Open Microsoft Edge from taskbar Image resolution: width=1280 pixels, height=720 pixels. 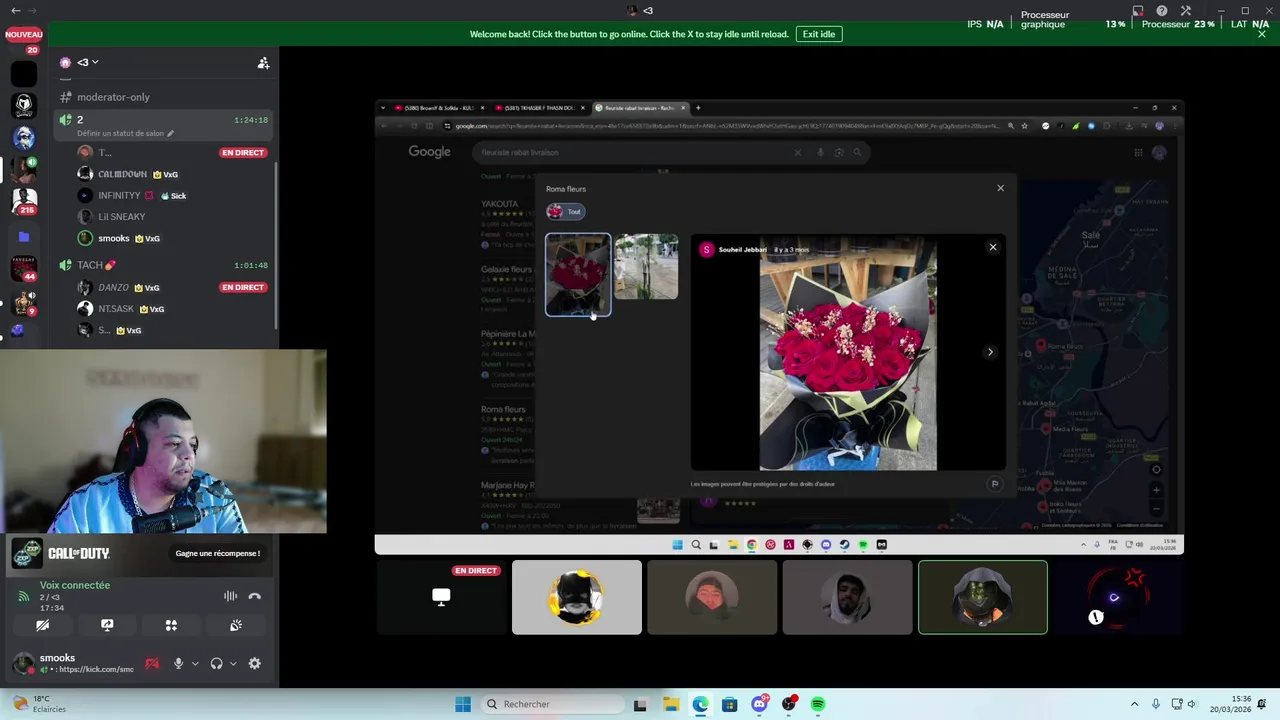700,704
